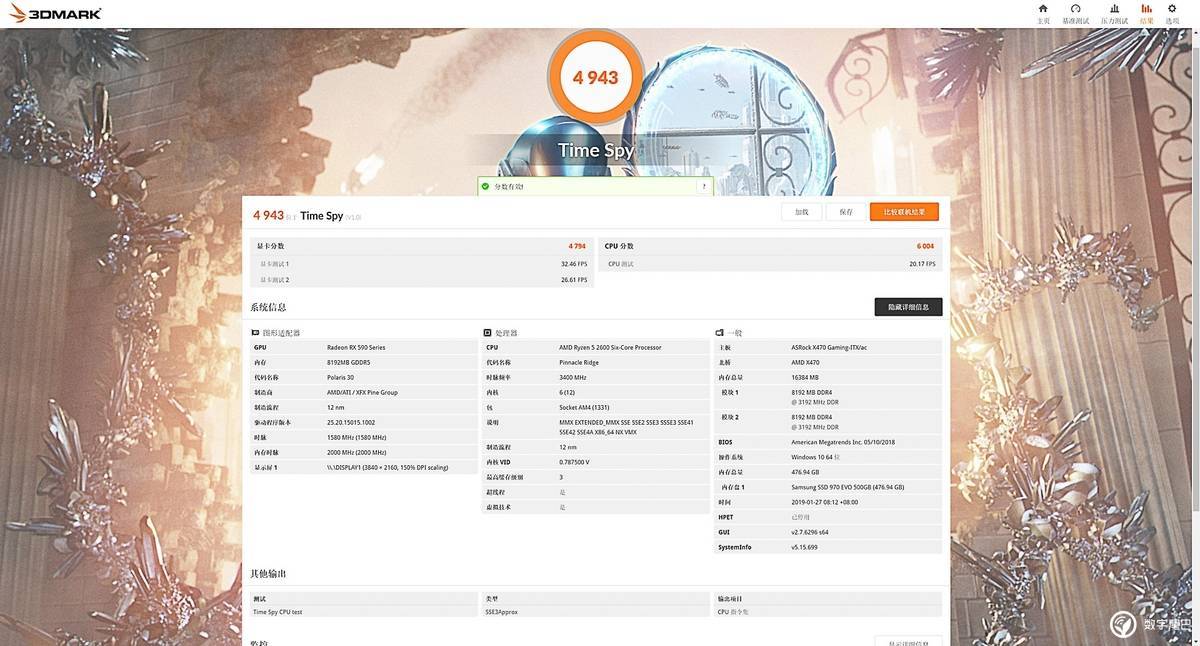The height and width of the screenshot is (646, 1200).
Task: Click the Pinnacle Ridge value
Action: (x=581, y=362)
